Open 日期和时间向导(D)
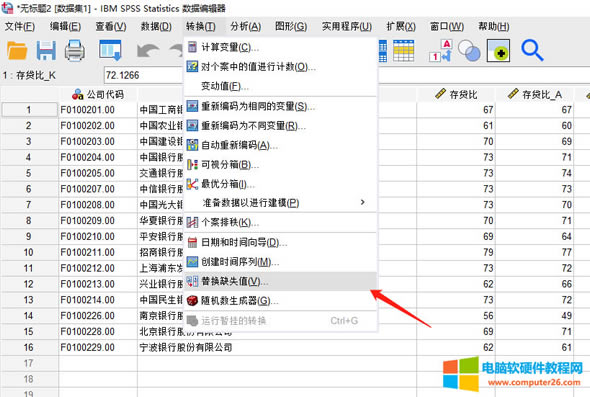Image resolution: width=590 pixels, height=397 pixels. pyautogui.click(x=280, y=242)
